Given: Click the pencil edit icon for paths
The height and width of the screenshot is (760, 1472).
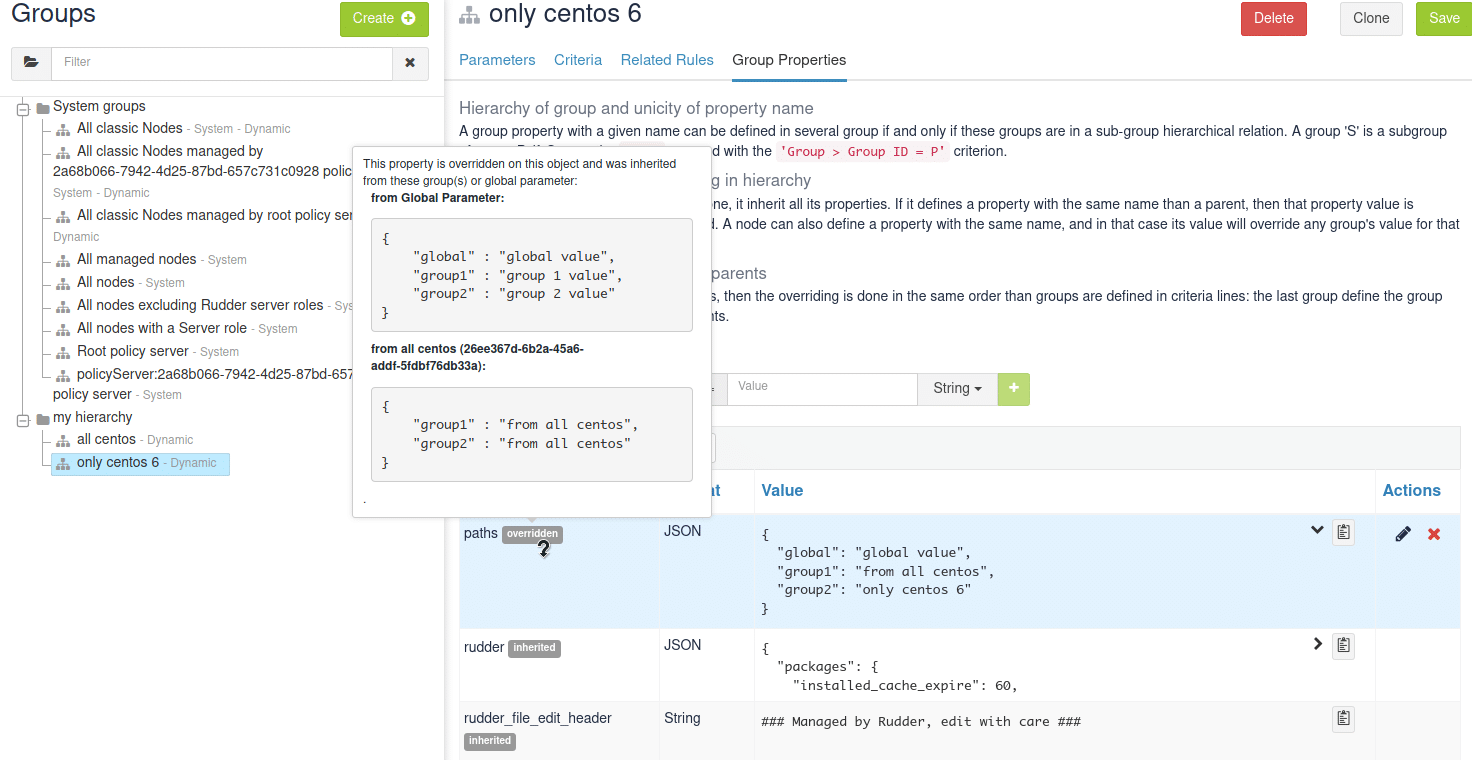Looking at the screenshot, I should coord(1403,534).
